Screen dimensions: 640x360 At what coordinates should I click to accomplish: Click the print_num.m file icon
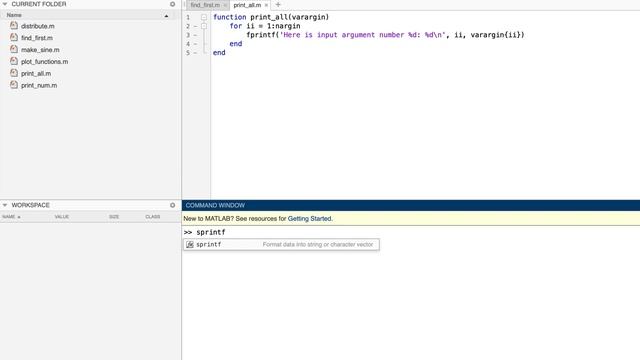(x=14, y=85)
